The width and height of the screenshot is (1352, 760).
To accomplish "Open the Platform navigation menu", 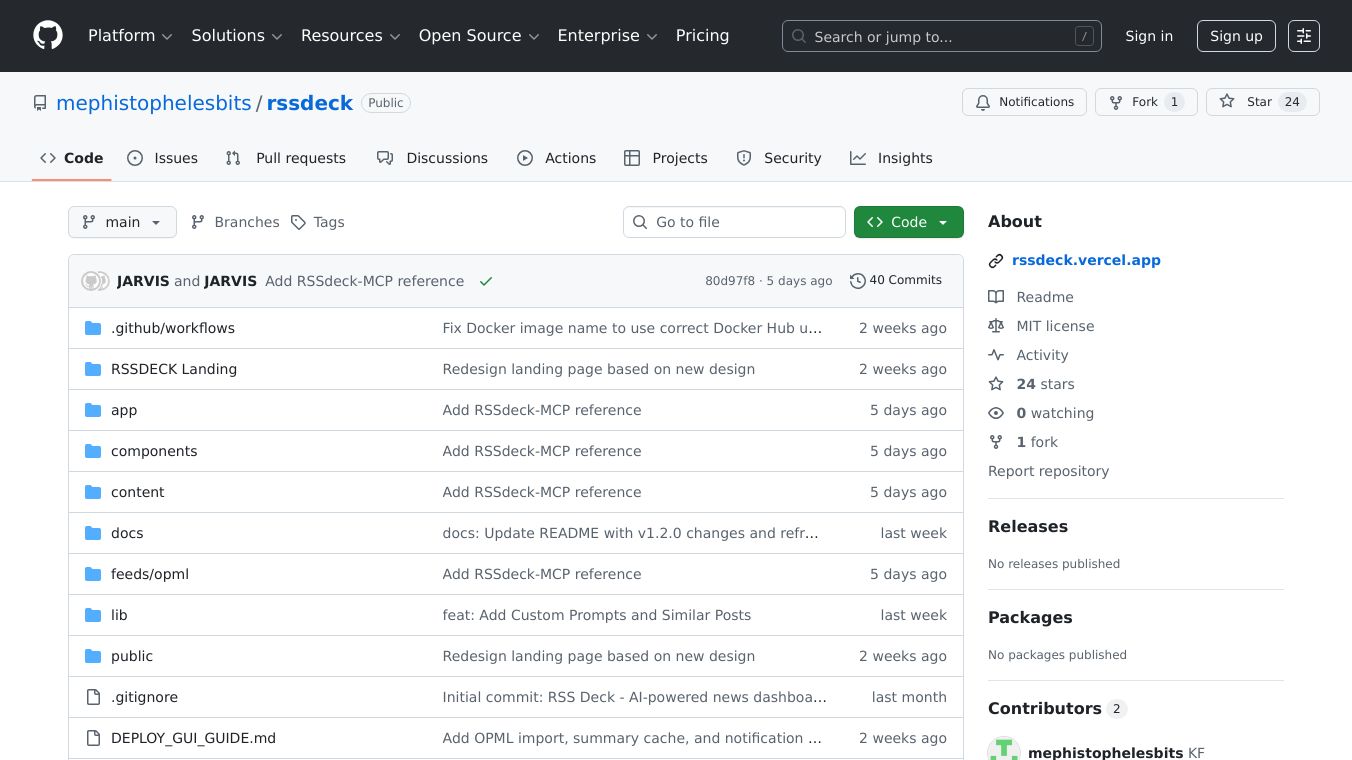I will [130, 36].
